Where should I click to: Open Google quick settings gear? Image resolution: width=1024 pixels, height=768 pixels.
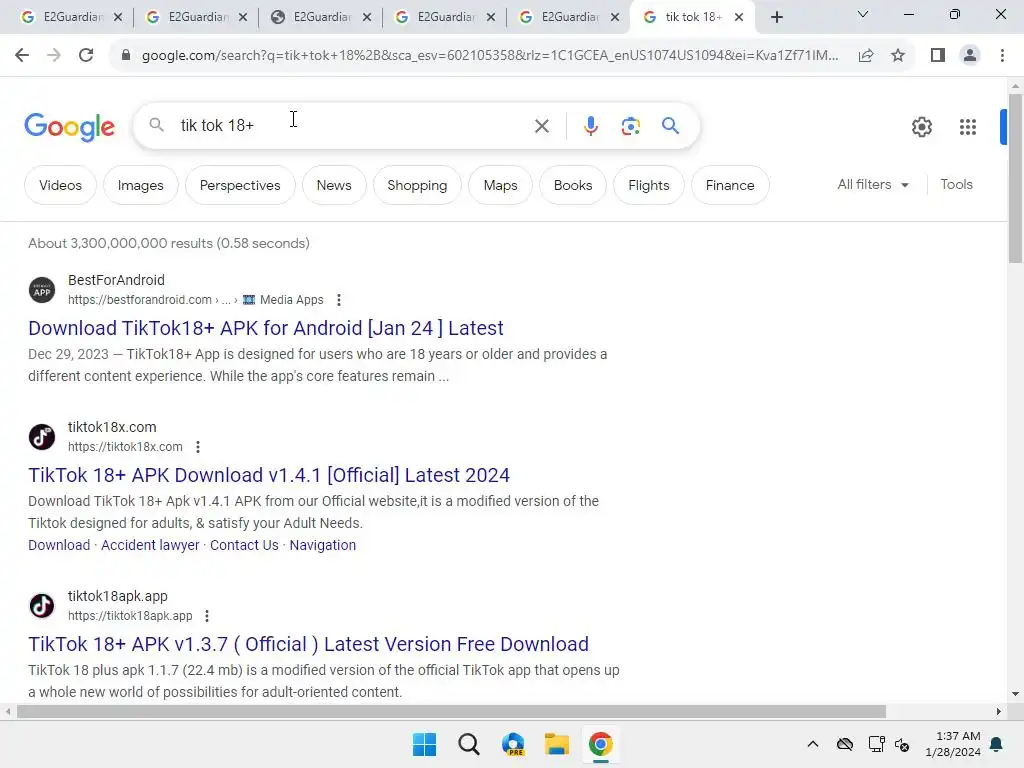[x=921, y=127]
